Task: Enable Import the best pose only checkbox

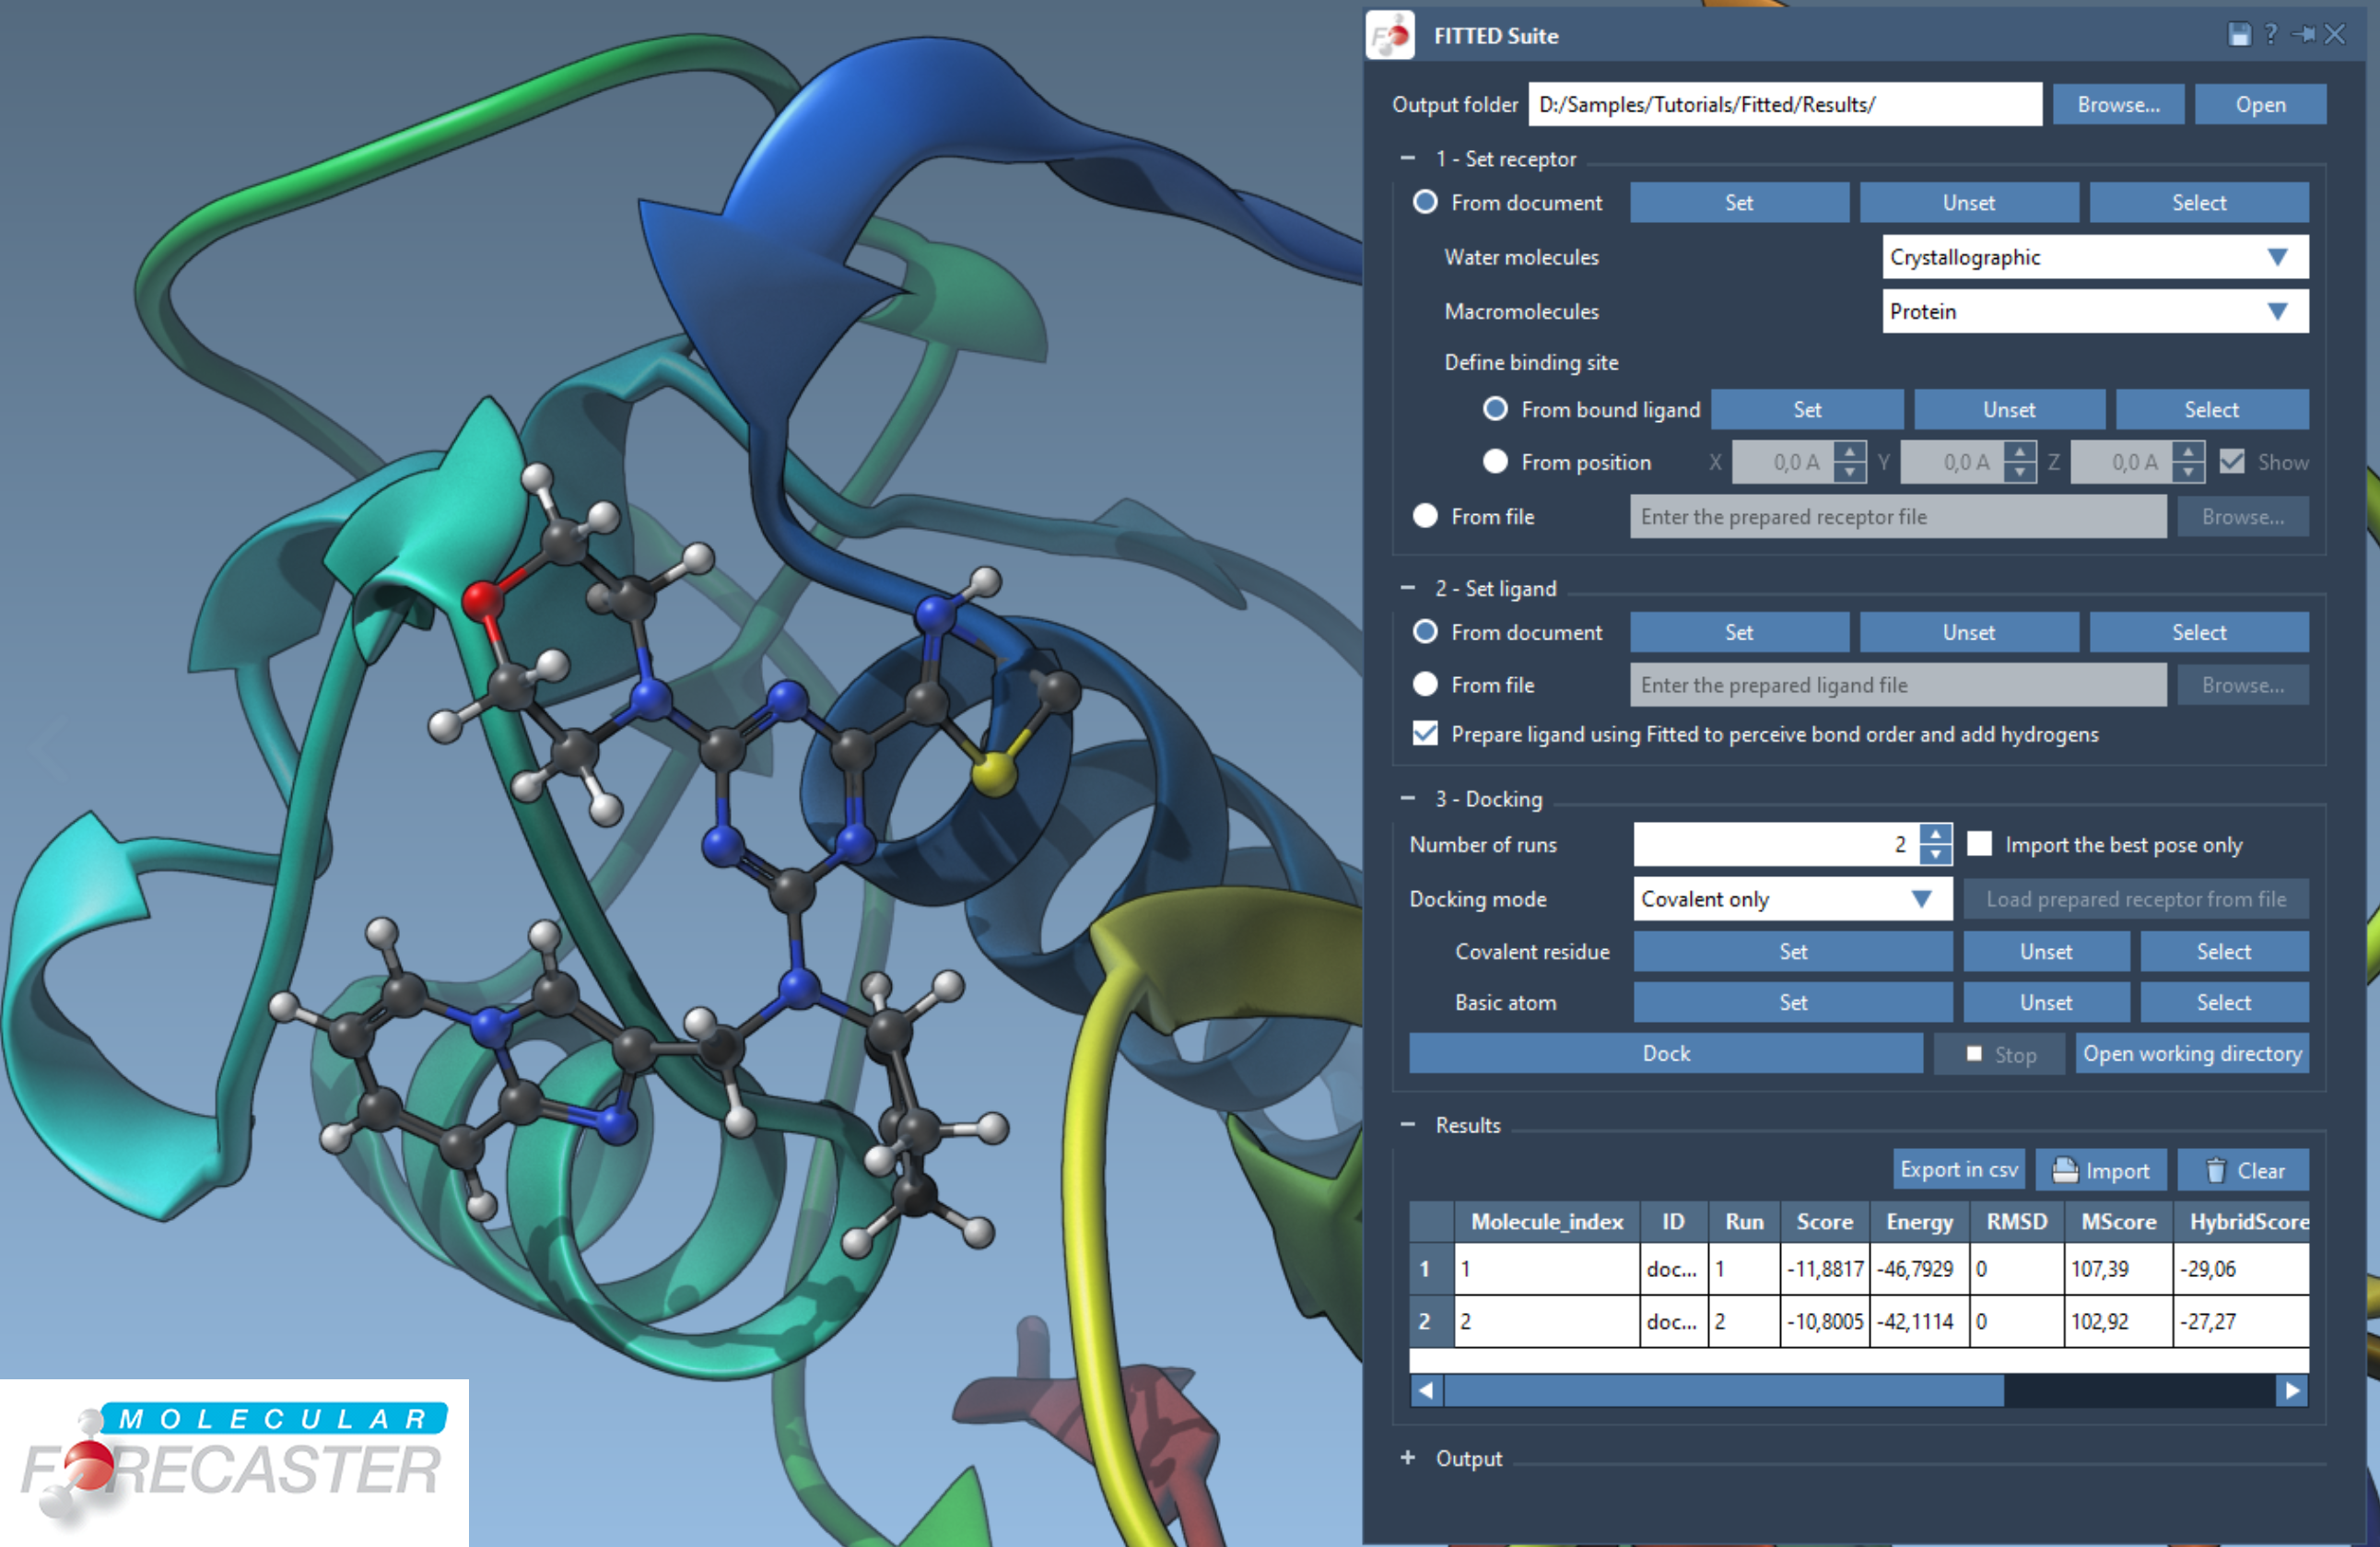Action: click(1979, 844)
